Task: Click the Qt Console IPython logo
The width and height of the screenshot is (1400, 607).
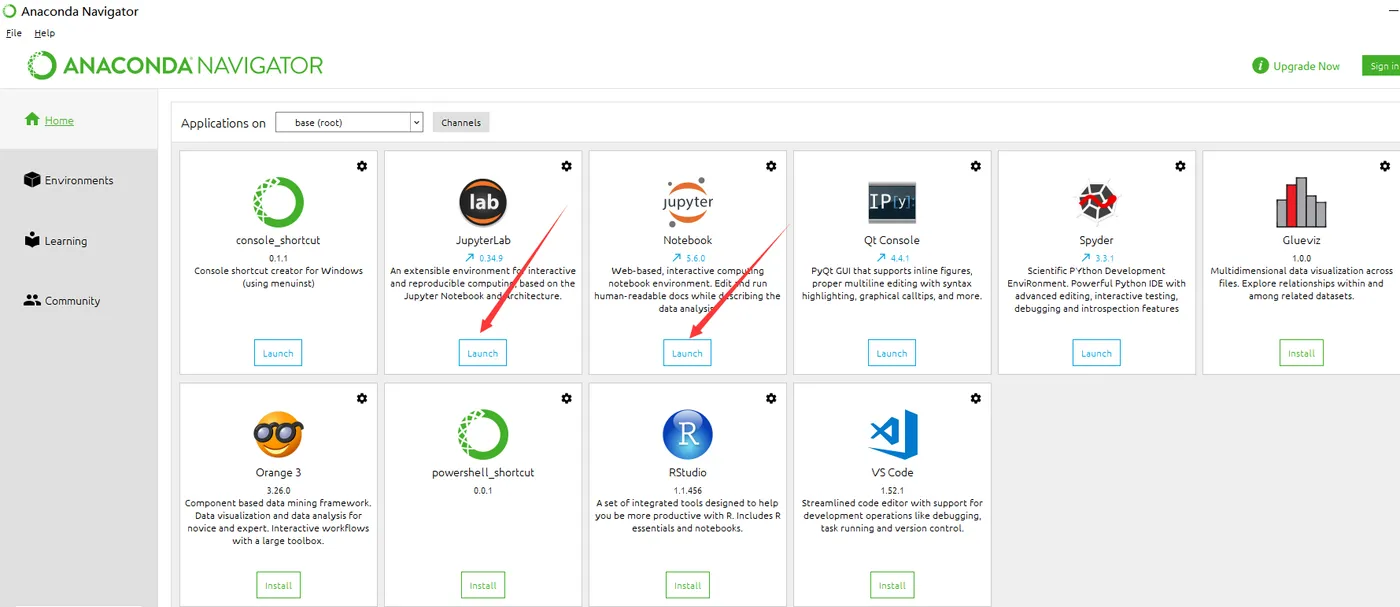Action: click(892, 202)
